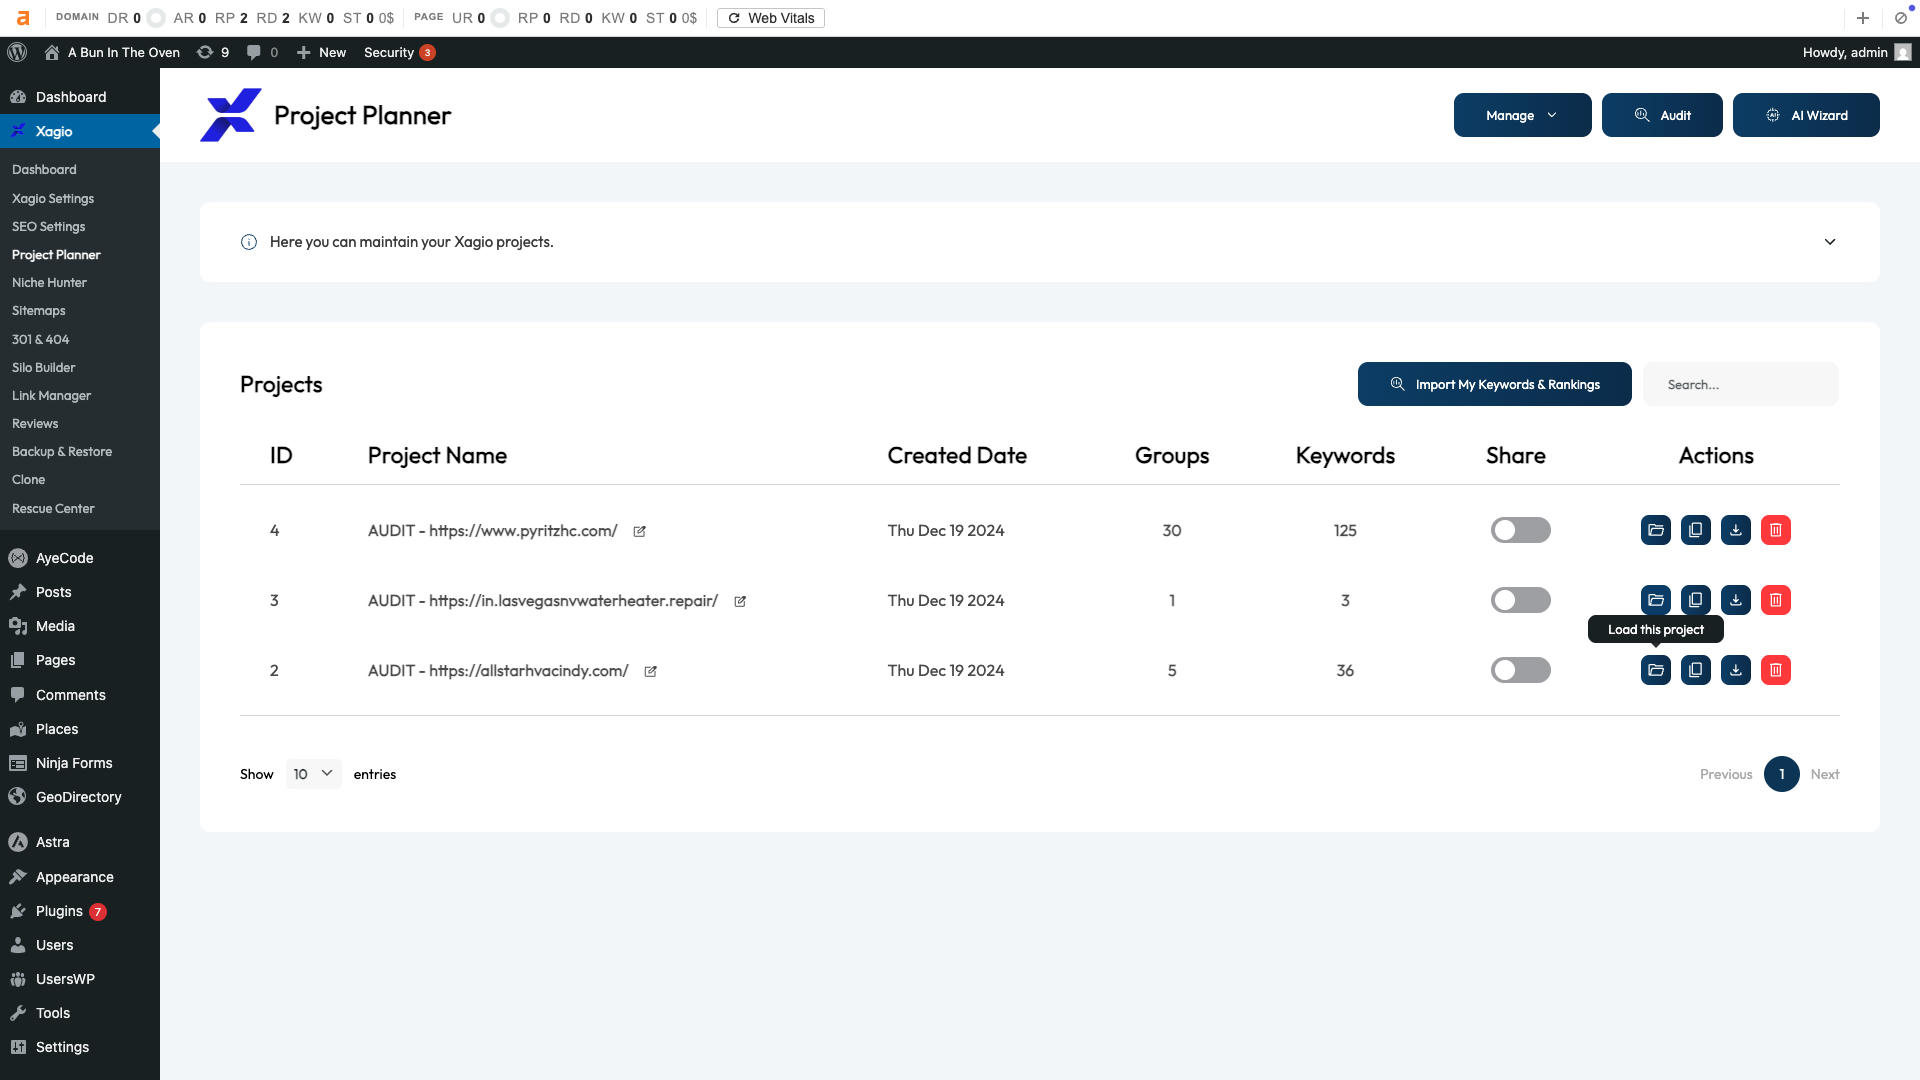Go to the Previous page

(1726, 774)
